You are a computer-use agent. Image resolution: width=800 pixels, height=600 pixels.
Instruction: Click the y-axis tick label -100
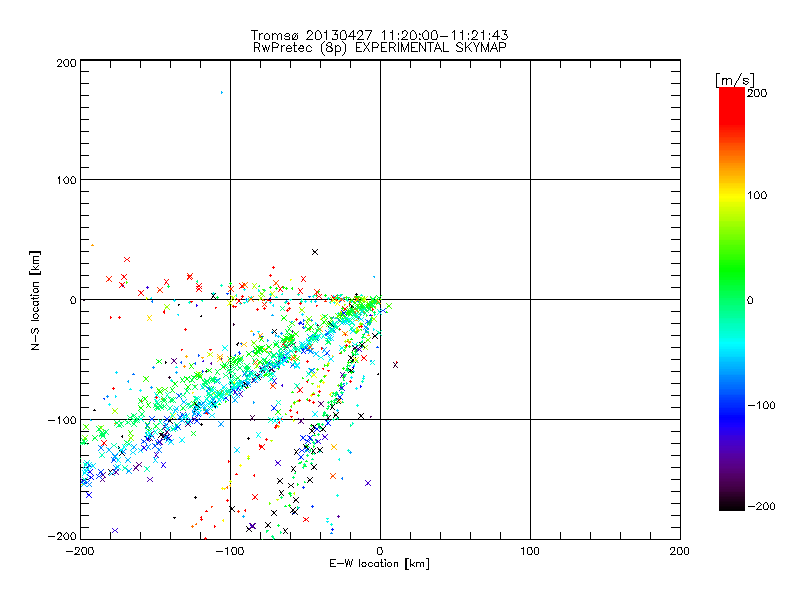[x=62, y=420]
